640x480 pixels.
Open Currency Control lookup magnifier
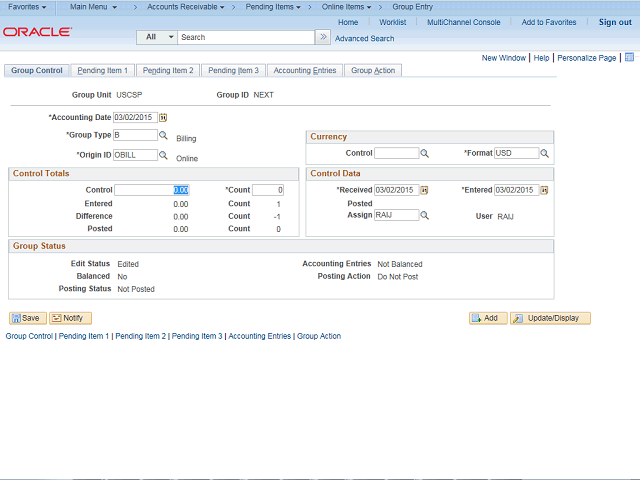pos(424,154)
